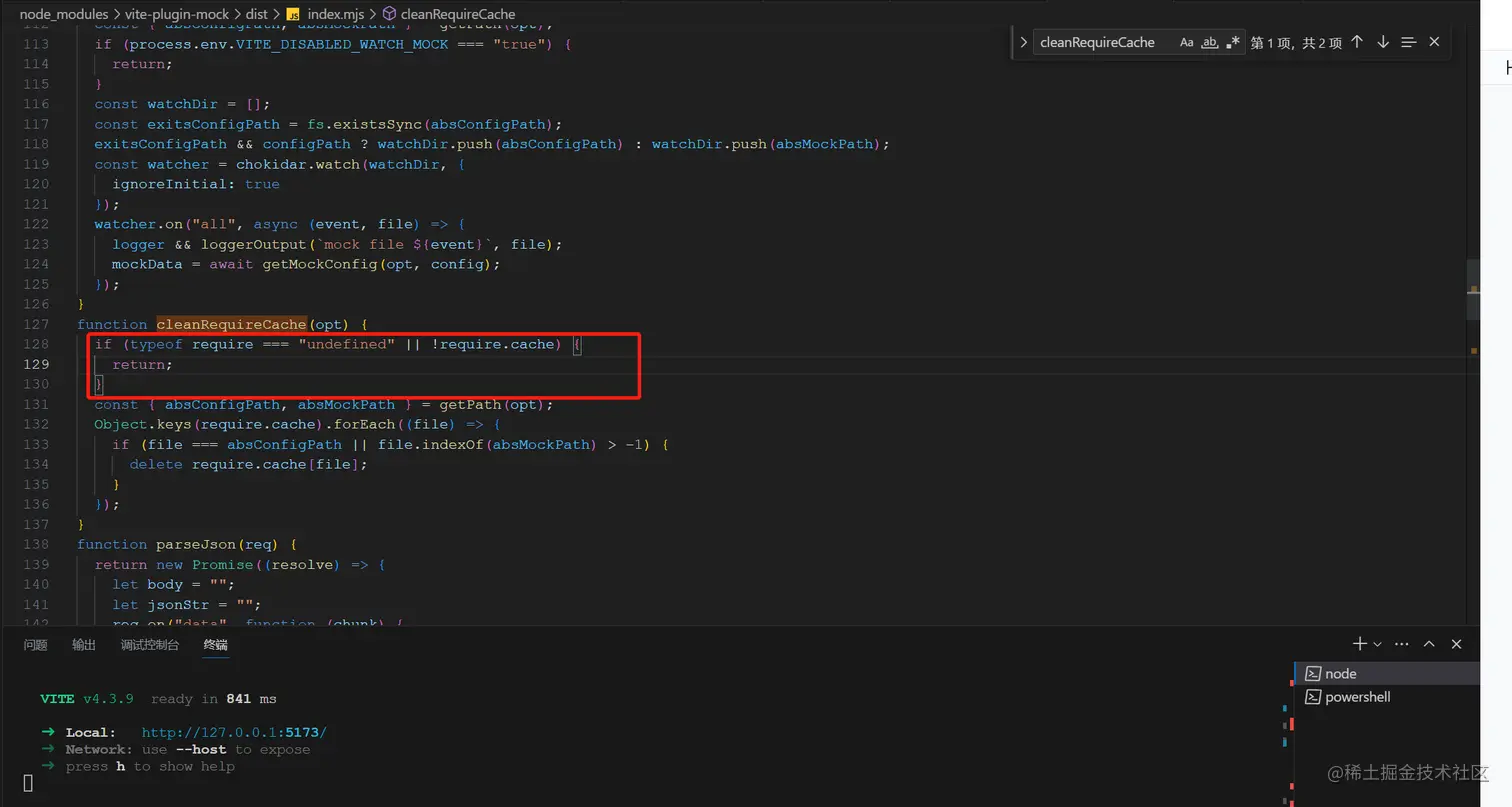Close the search widget with the X
This screenshot has width=1512, height=807.
1434,42
